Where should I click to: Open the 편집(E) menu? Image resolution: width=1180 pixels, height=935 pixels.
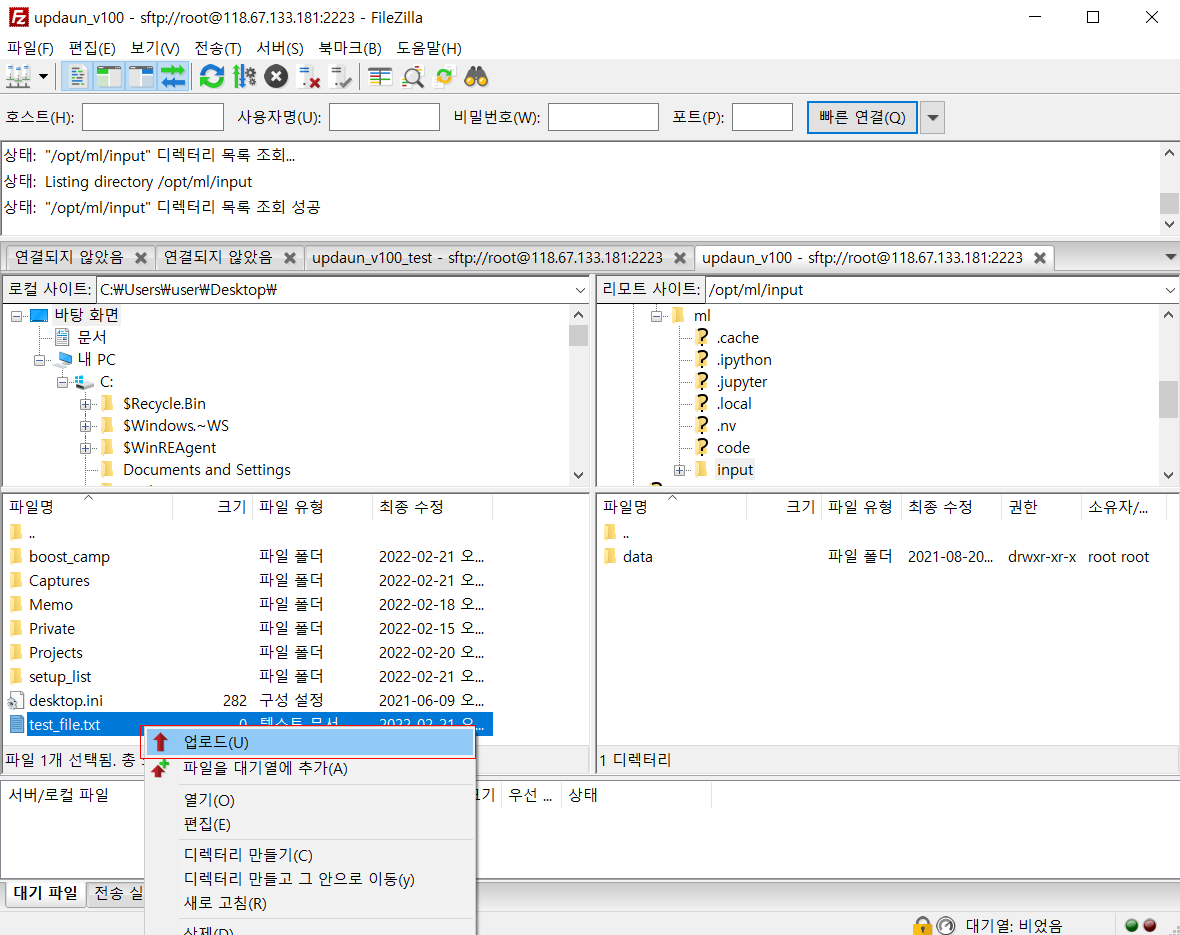[92, 48]
